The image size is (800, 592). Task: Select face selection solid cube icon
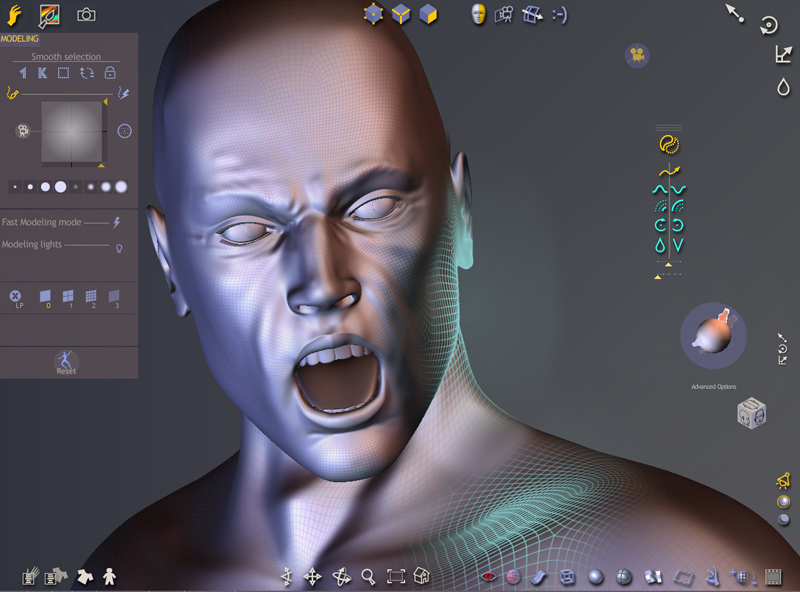pos(428,14)
